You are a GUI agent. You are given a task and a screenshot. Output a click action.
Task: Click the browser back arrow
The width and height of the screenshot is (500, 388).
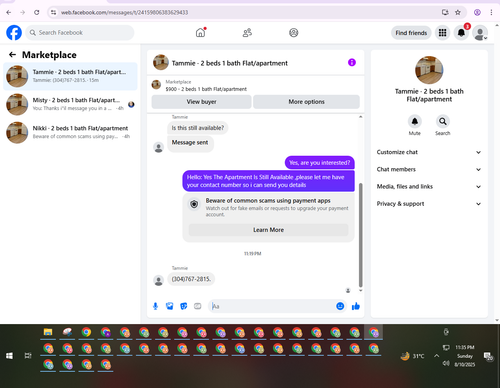pyautogui.click(x=9, y=12)
